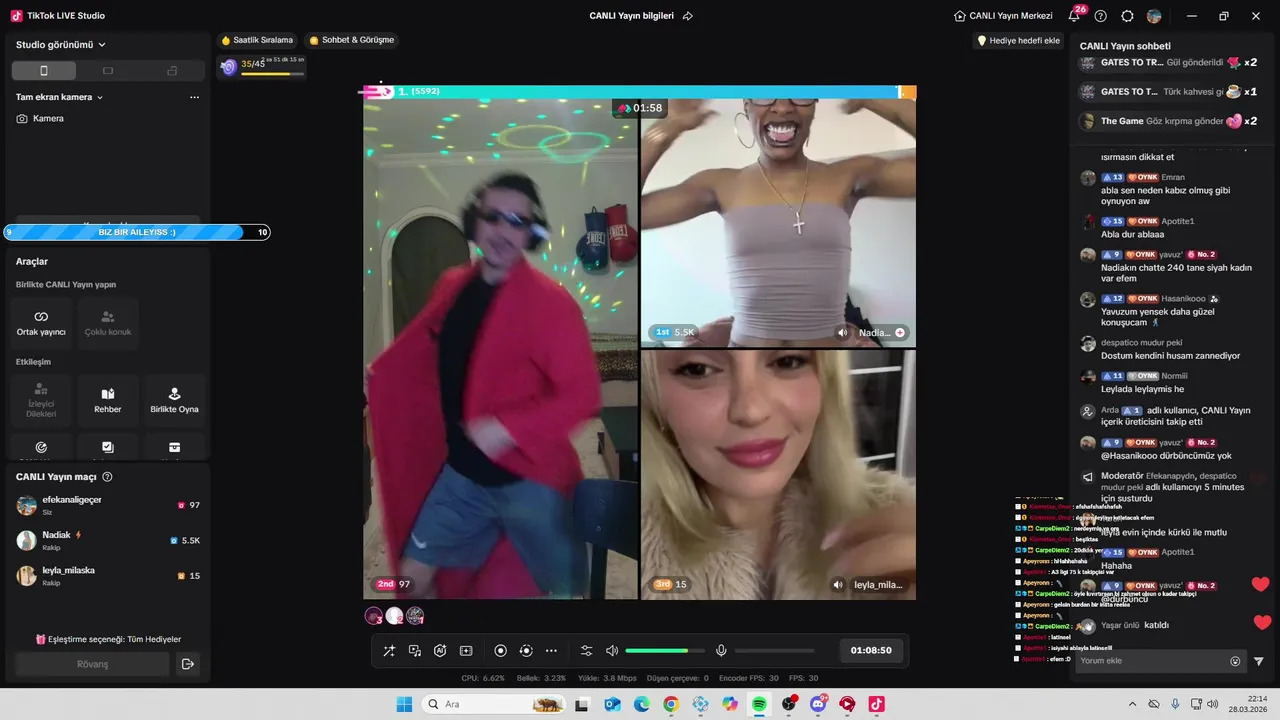This screenshot has height=720, width=1280.
Task: Click Hediye hedefi ekle button
Action: tap(1018, 41)
